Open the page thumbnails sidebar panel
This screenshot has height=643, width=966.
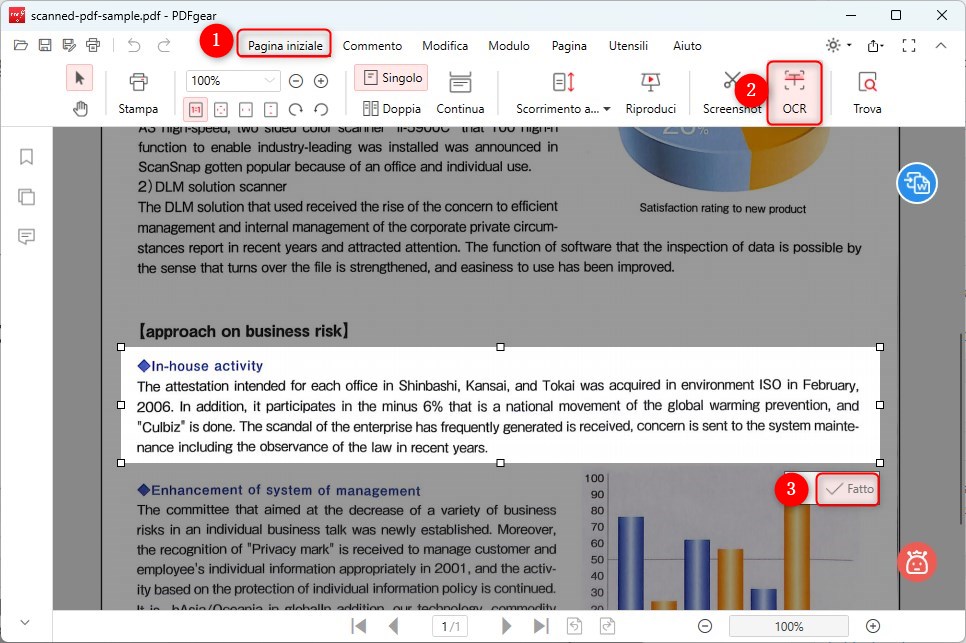[26, 197]
